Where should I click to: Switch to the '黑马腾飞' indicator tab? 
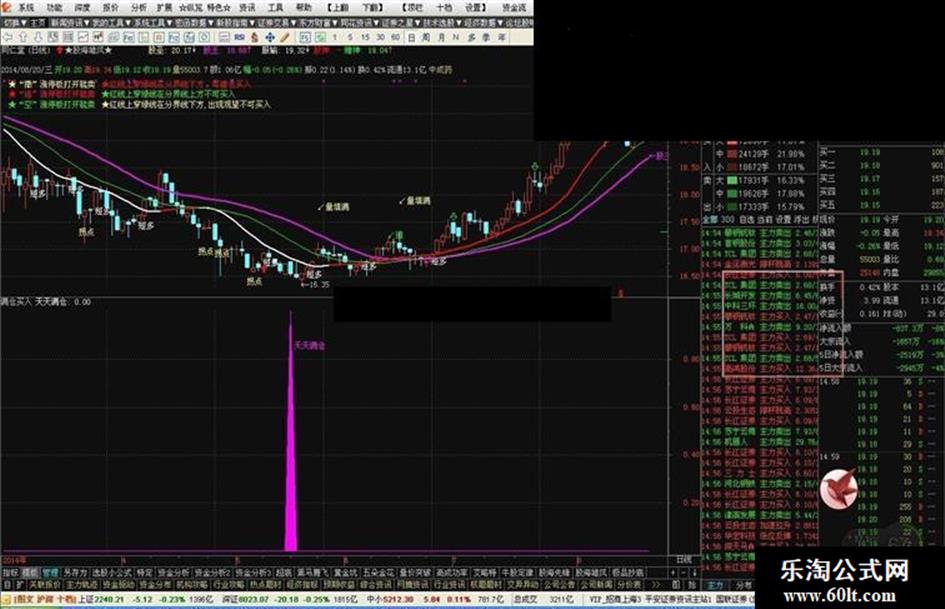[312, 572]
